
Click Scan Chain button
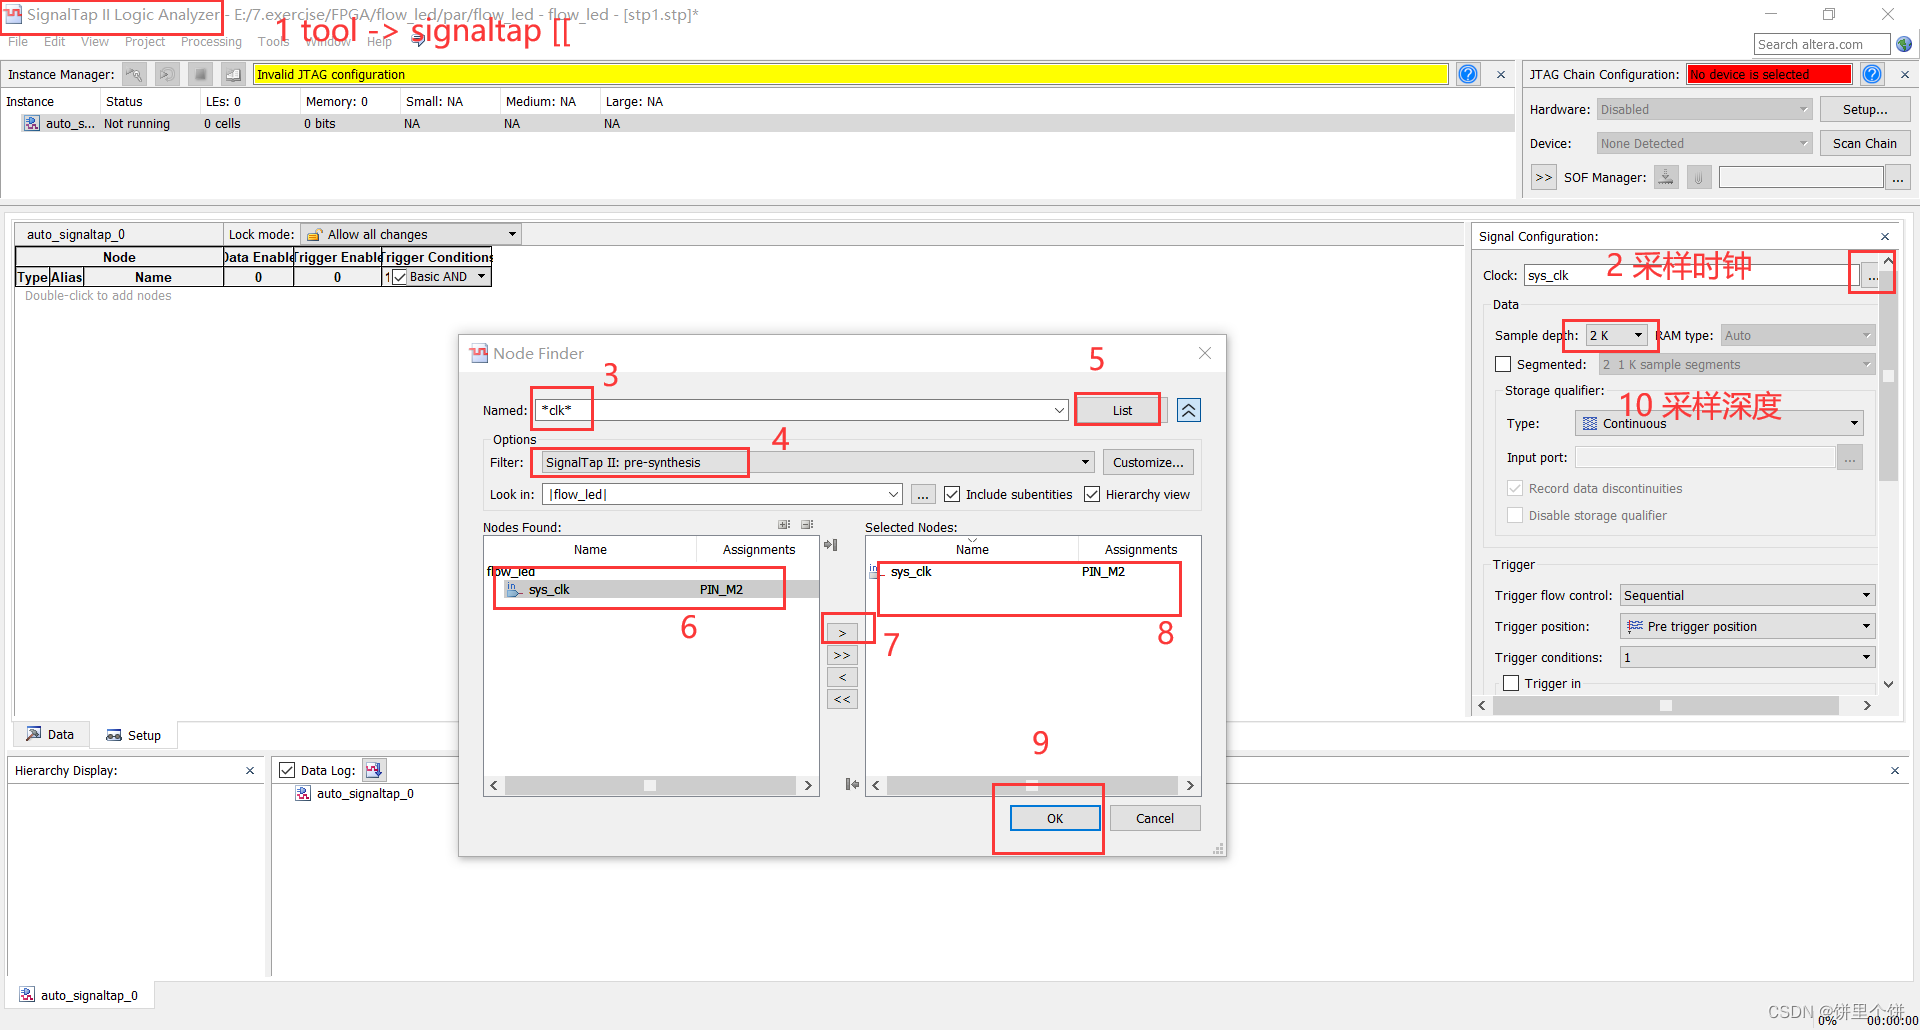1864,143
